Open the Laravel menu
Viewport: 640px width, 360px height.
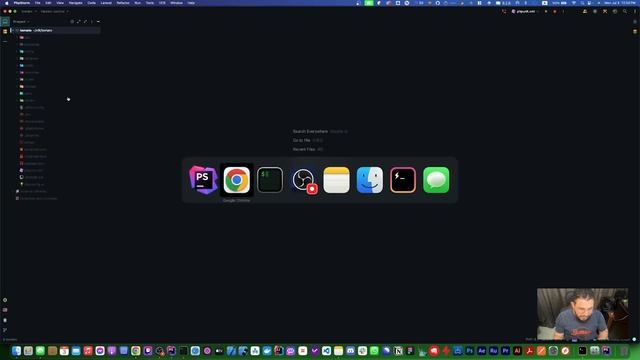[x=106, y=3]
